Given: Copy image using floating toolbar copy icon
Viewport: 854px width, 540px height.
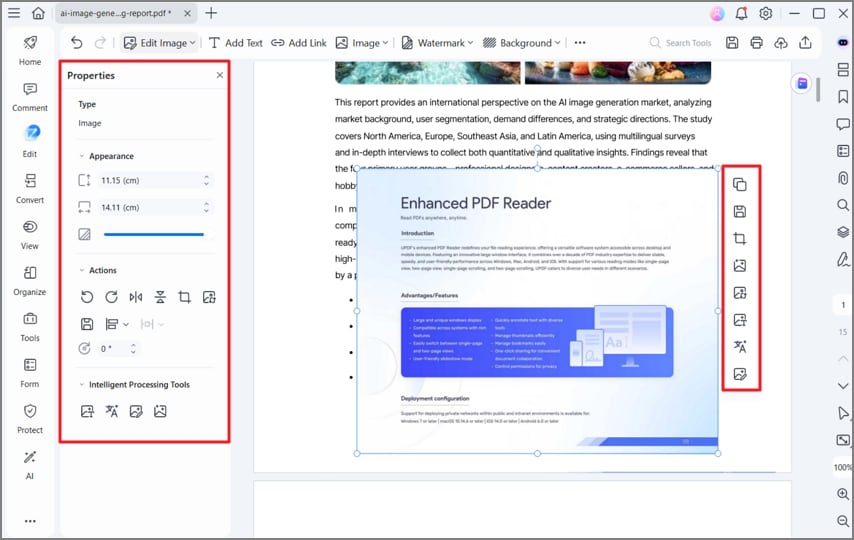Looking at the screenshot, I should tap(740, 185).
